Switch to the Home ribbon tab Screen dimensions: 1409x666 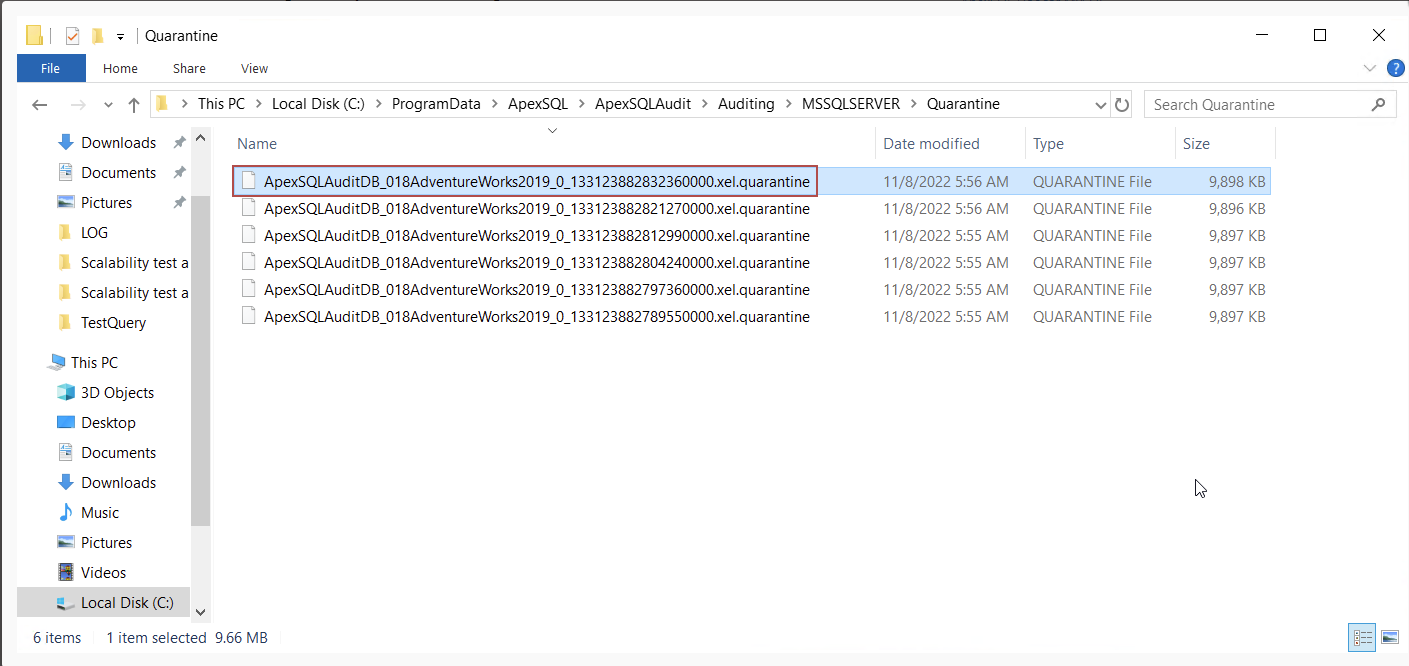(120, 68)
